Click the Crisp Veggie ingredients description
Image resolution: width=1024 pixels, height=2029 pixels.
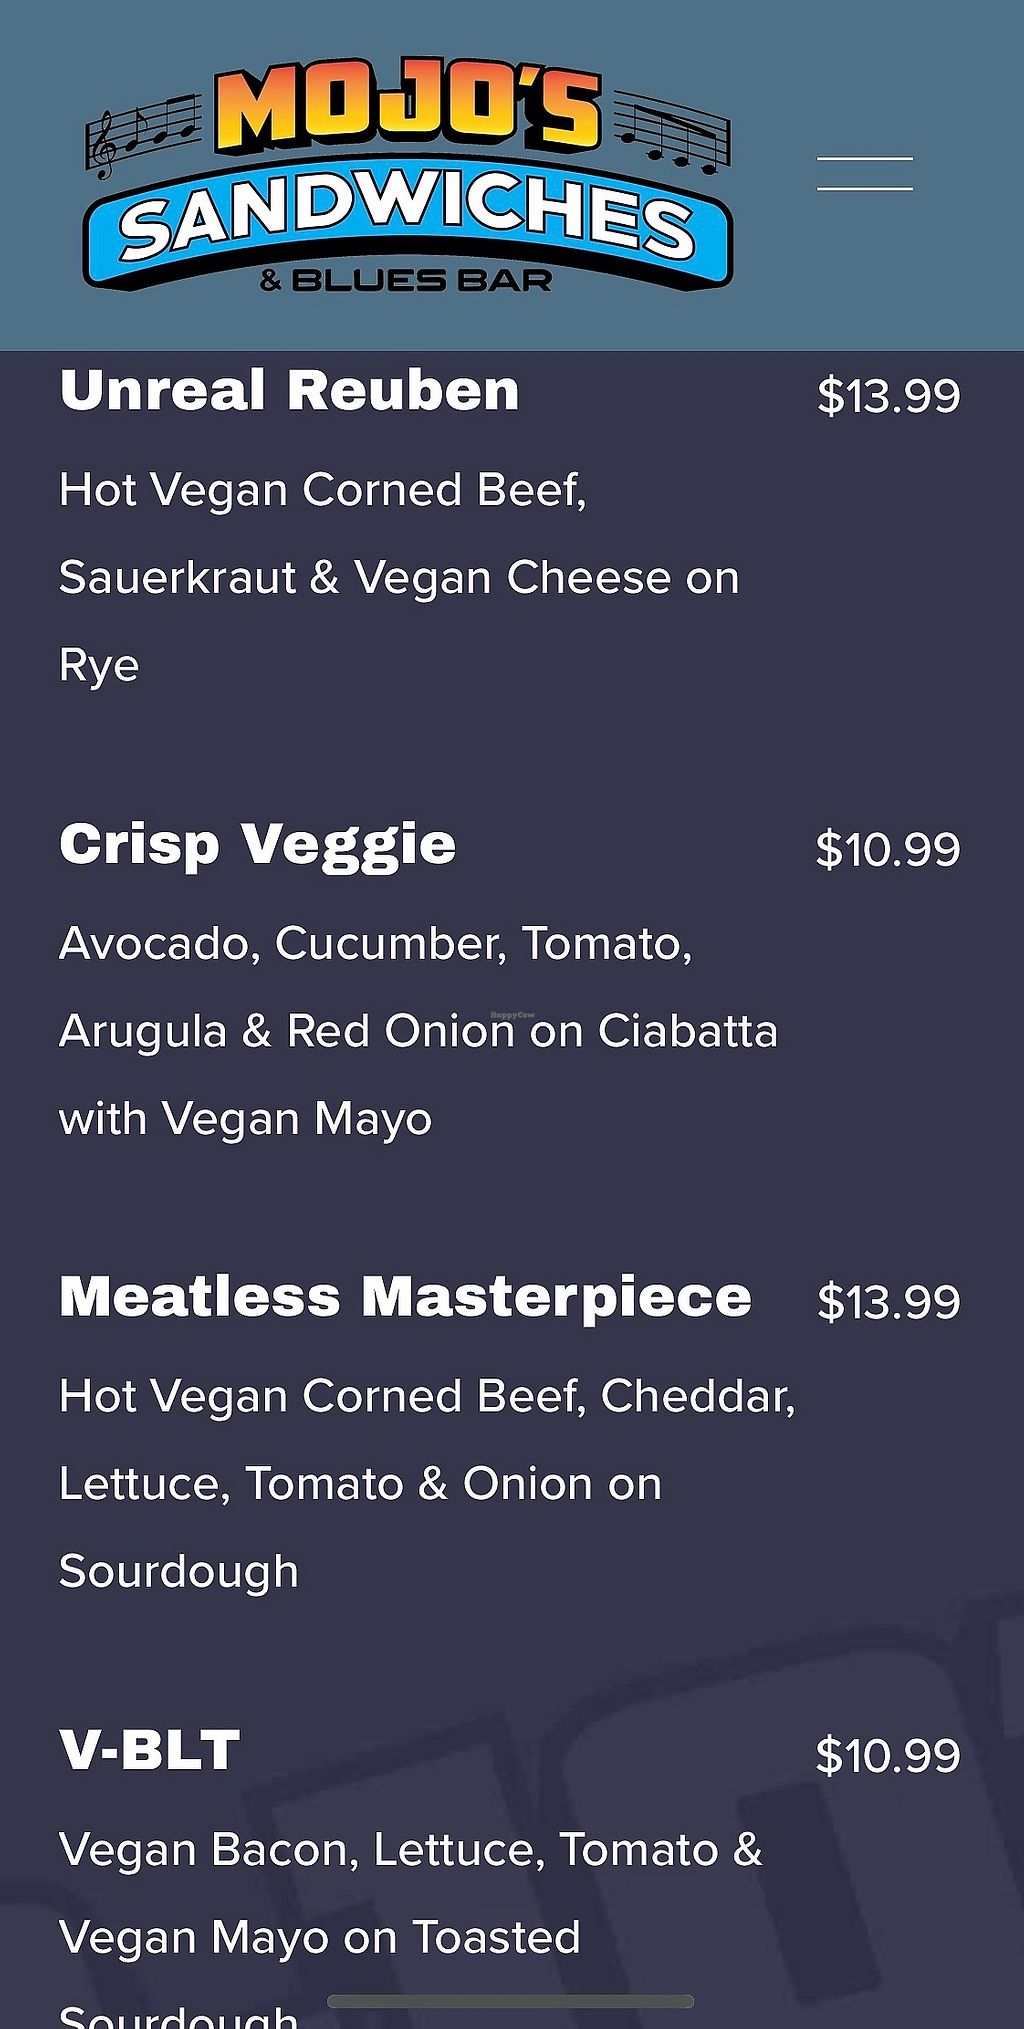pos(417,1031)
